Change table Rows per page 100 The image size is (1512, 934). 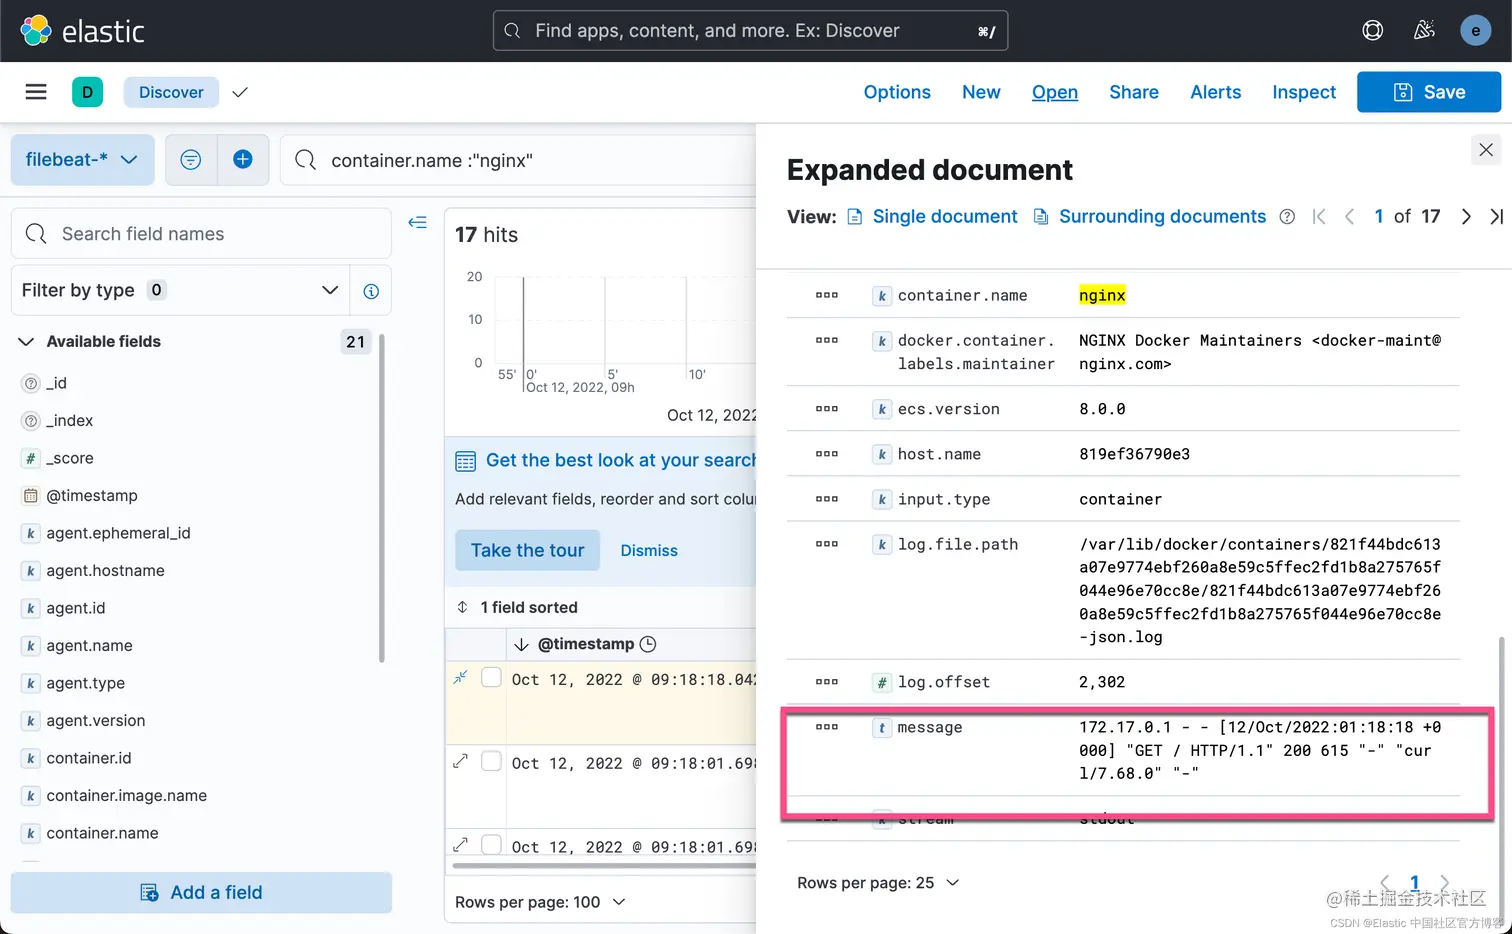tap(540, 902)
